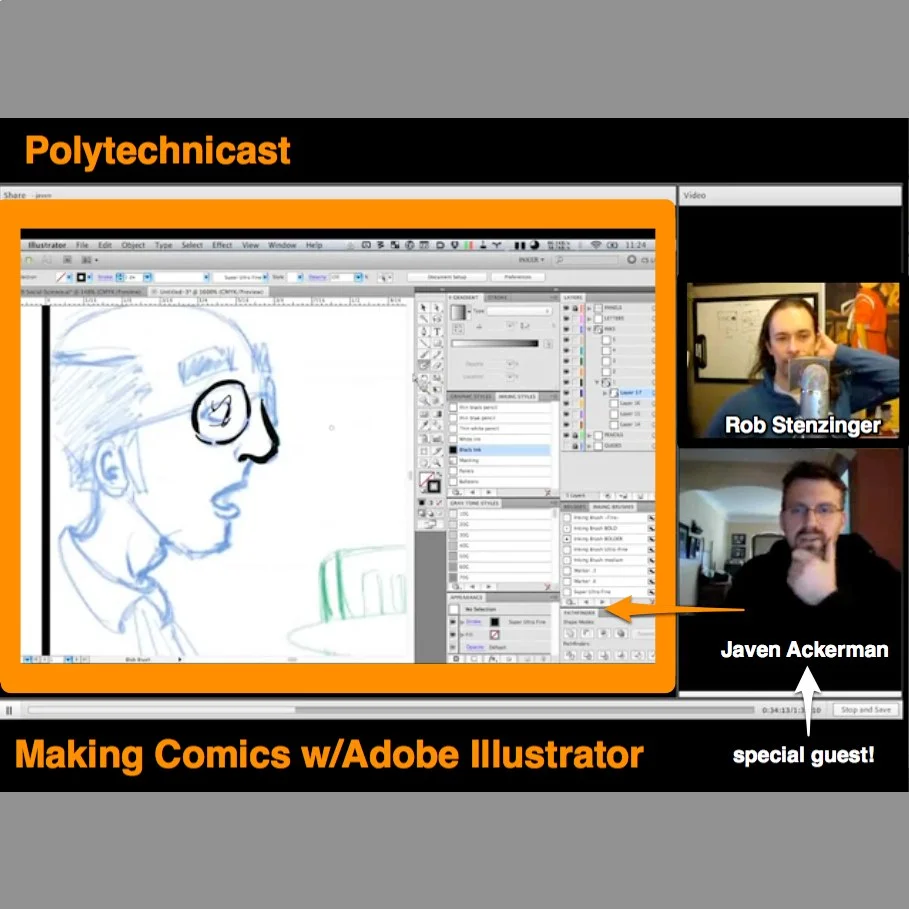Select the Pen tool

(423, 331)
